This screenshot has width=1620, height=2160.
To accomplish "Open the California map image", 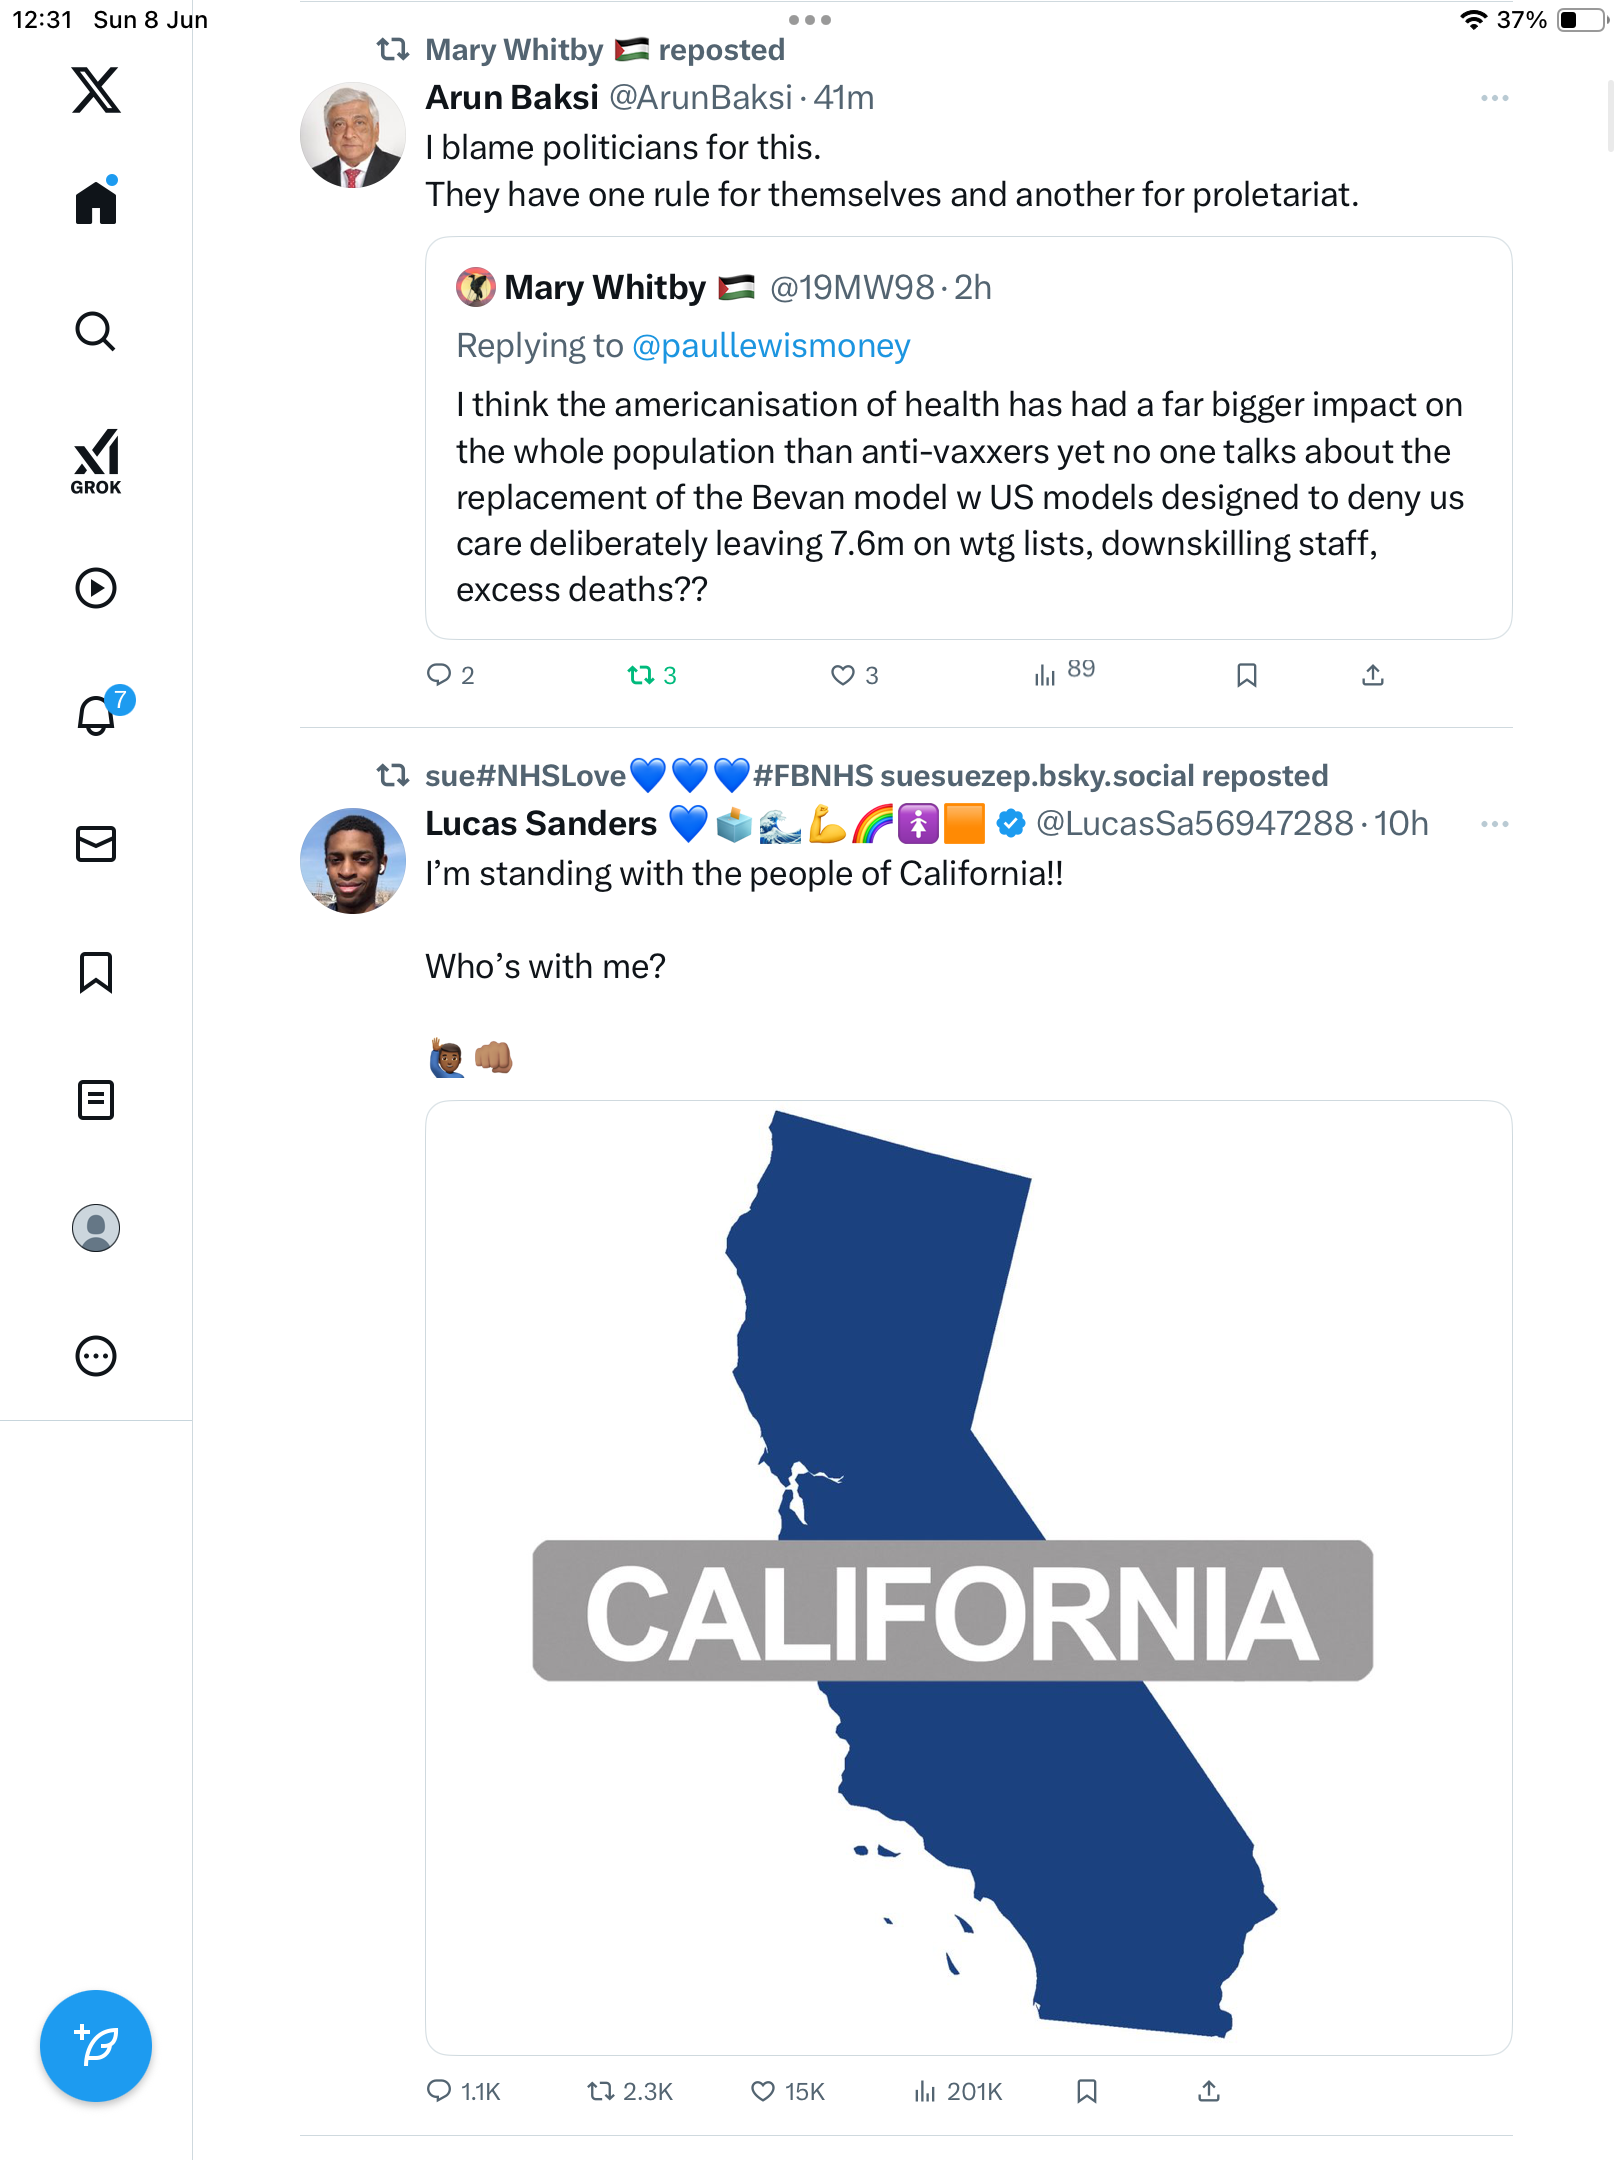I will point(968,1578).
